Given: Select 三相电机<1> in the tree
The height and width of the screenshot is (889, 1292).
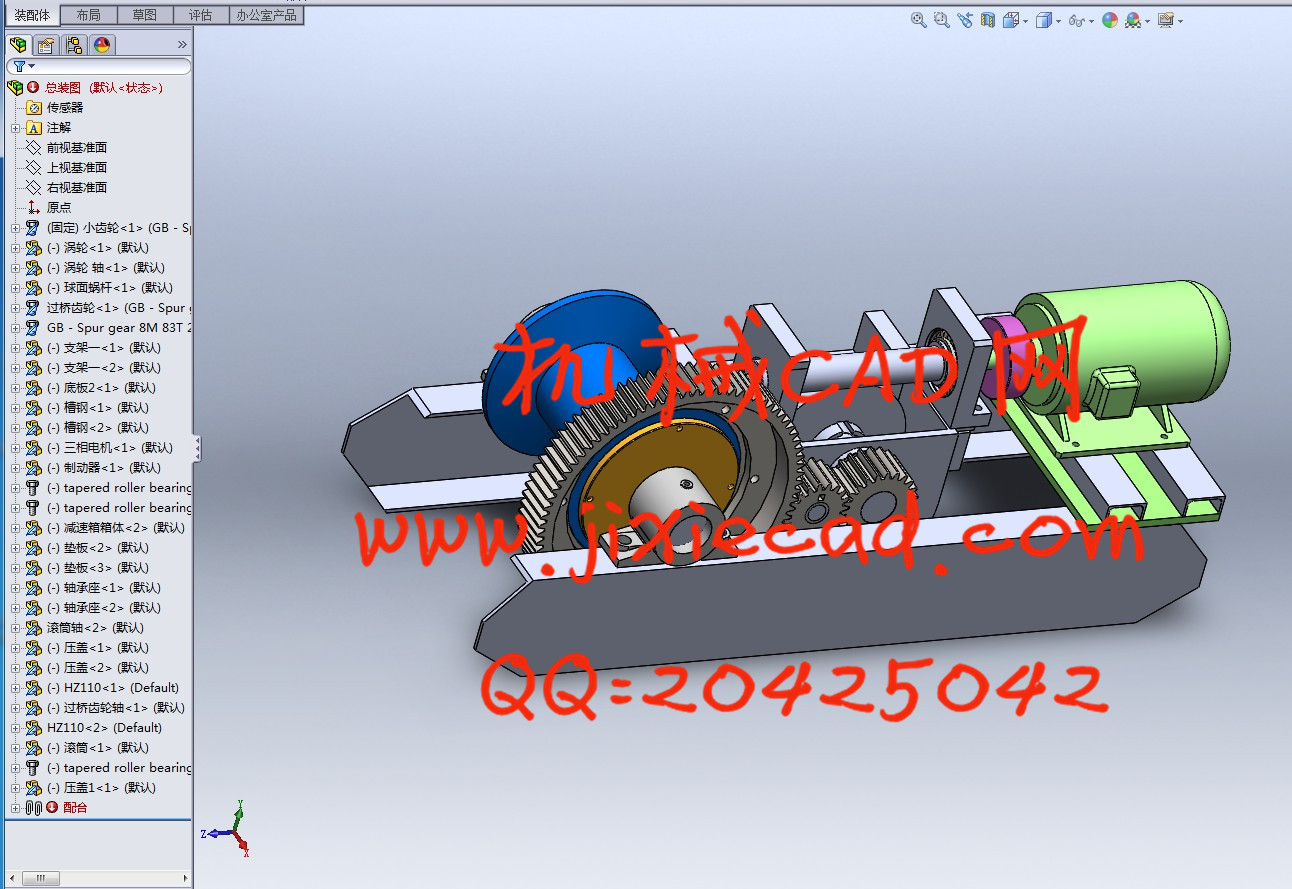Looking at the screenshot, I should (x=100, y=448).
